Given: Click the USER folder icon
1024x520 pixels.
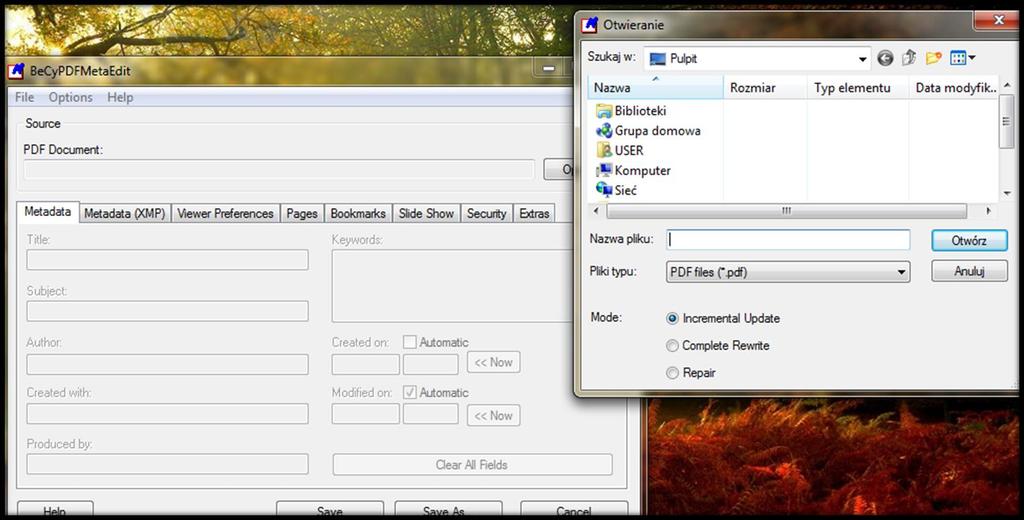Looking at the screenshot, I should (604, 150).
